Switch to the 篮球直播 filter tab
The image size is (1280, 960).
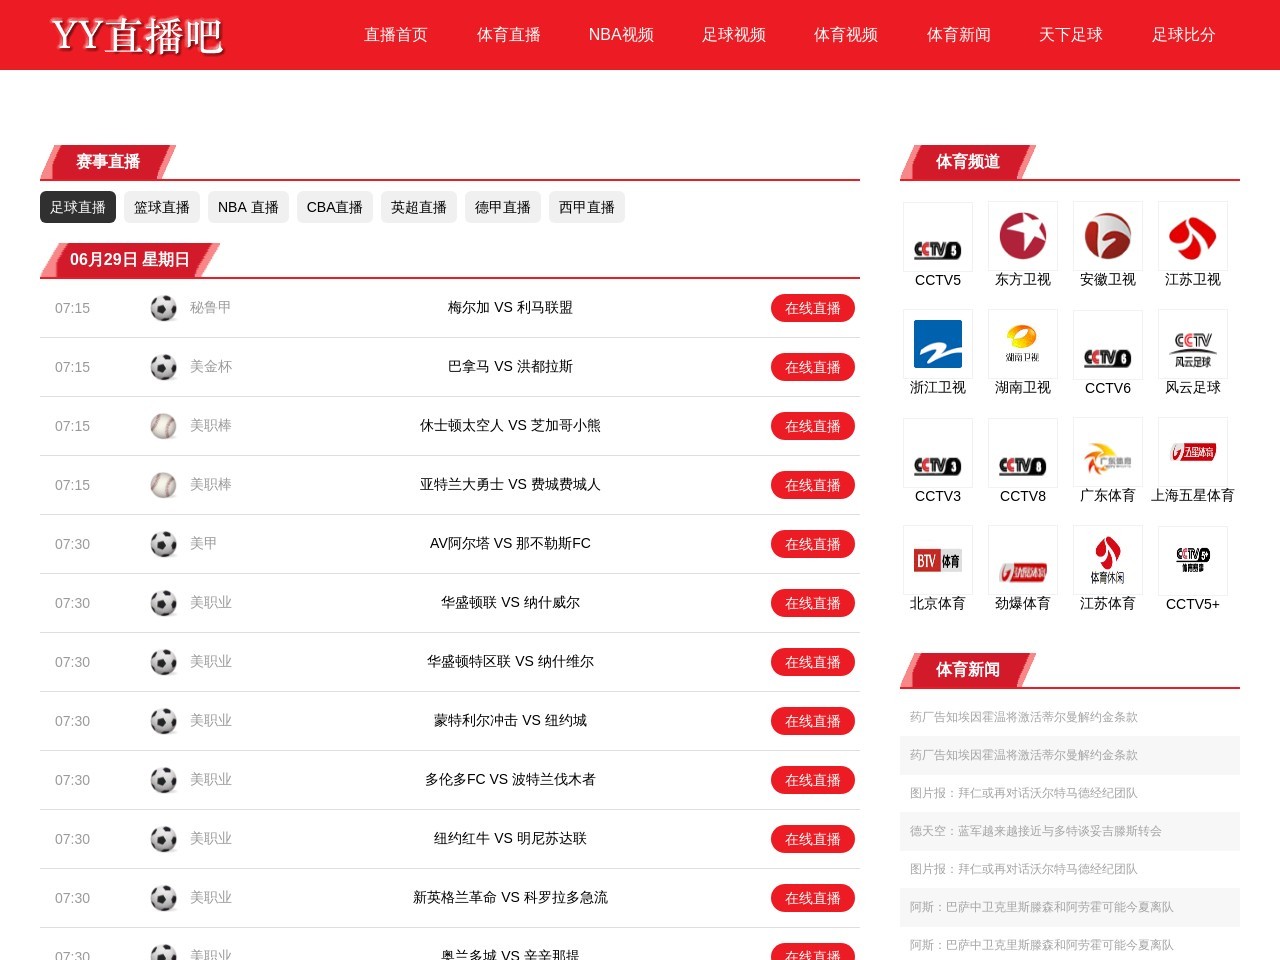162,207
